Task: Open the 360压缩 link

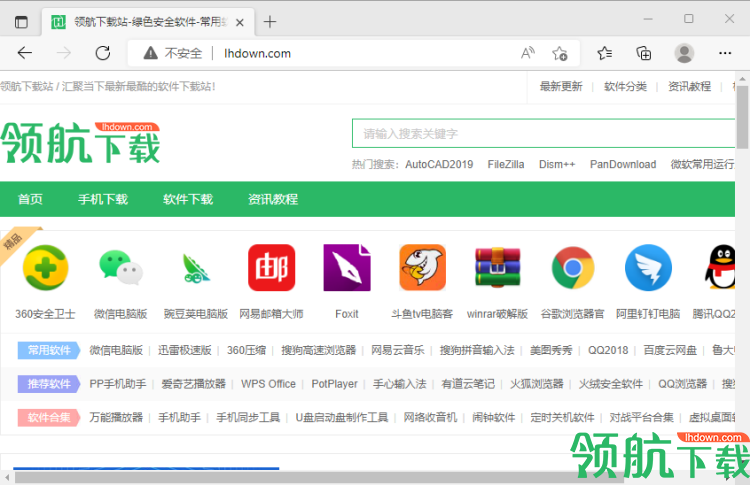Action: (x=246, y=350)
